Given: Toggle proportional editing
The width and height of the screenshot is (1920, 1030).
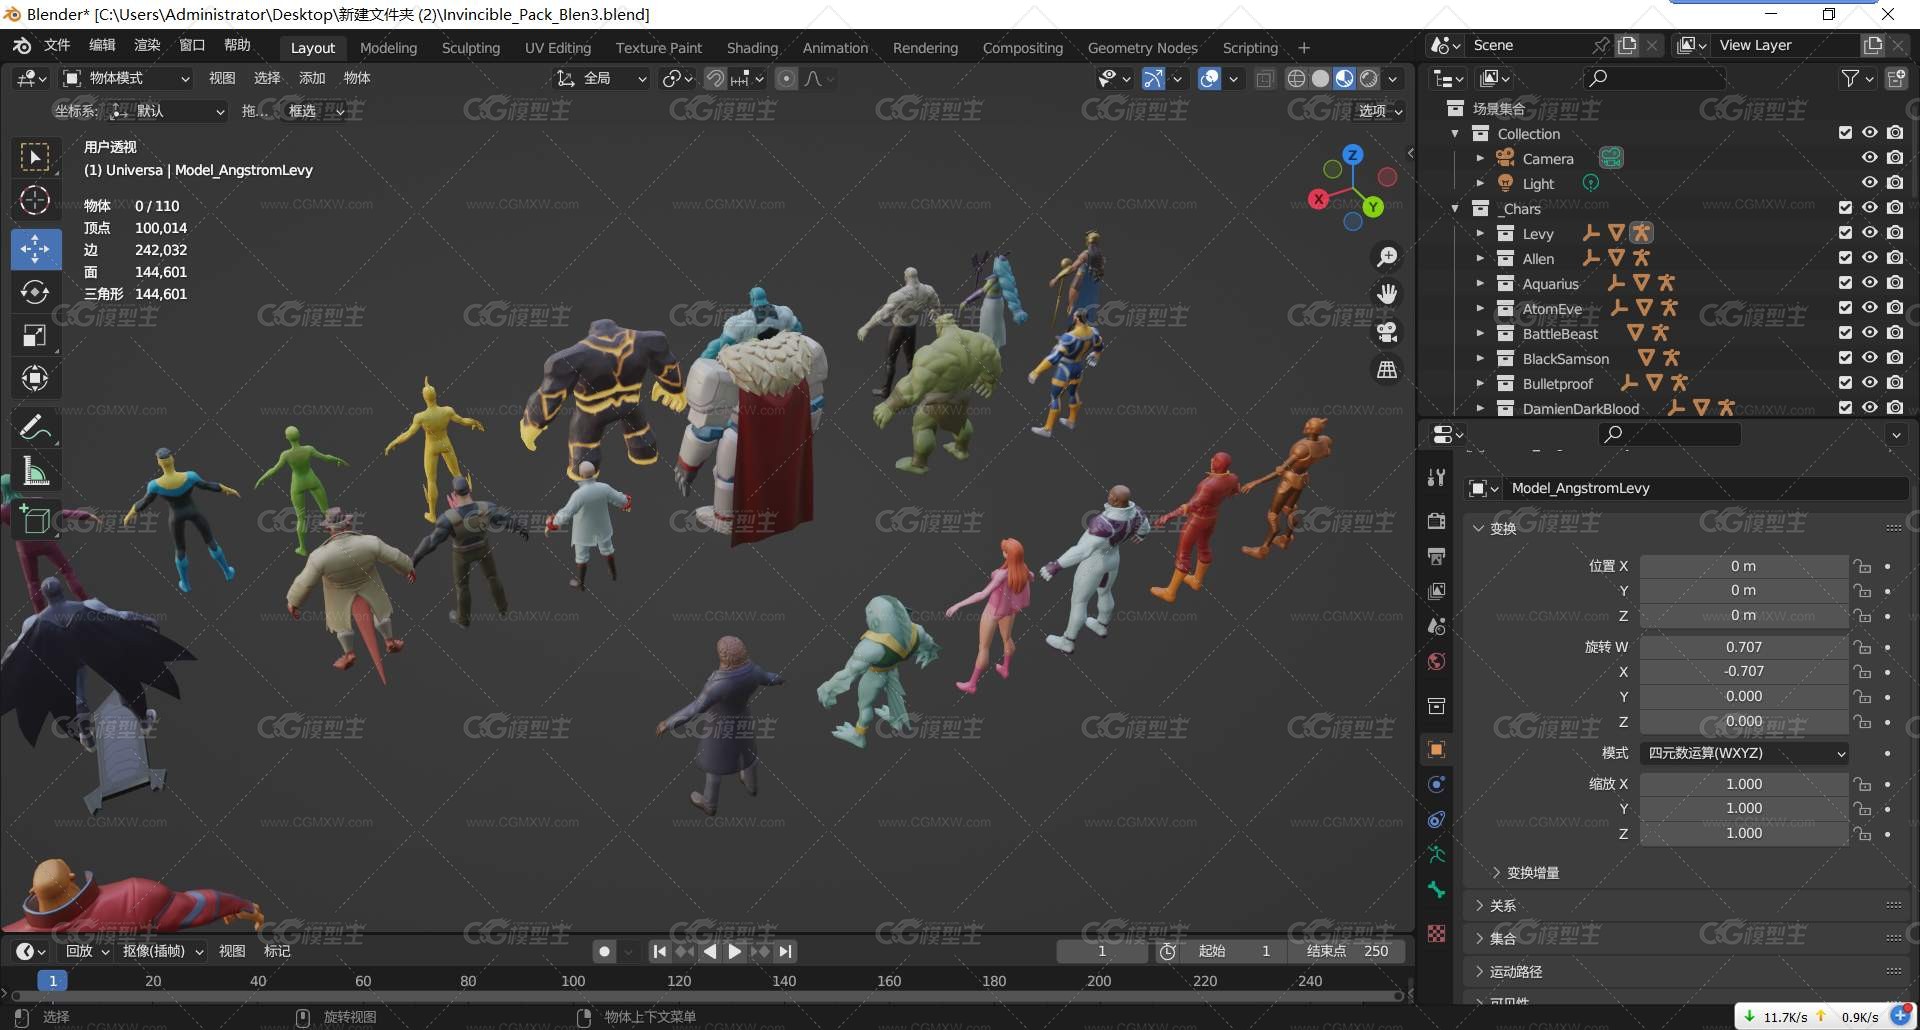Looking at the screenshot, I should 787,78.
